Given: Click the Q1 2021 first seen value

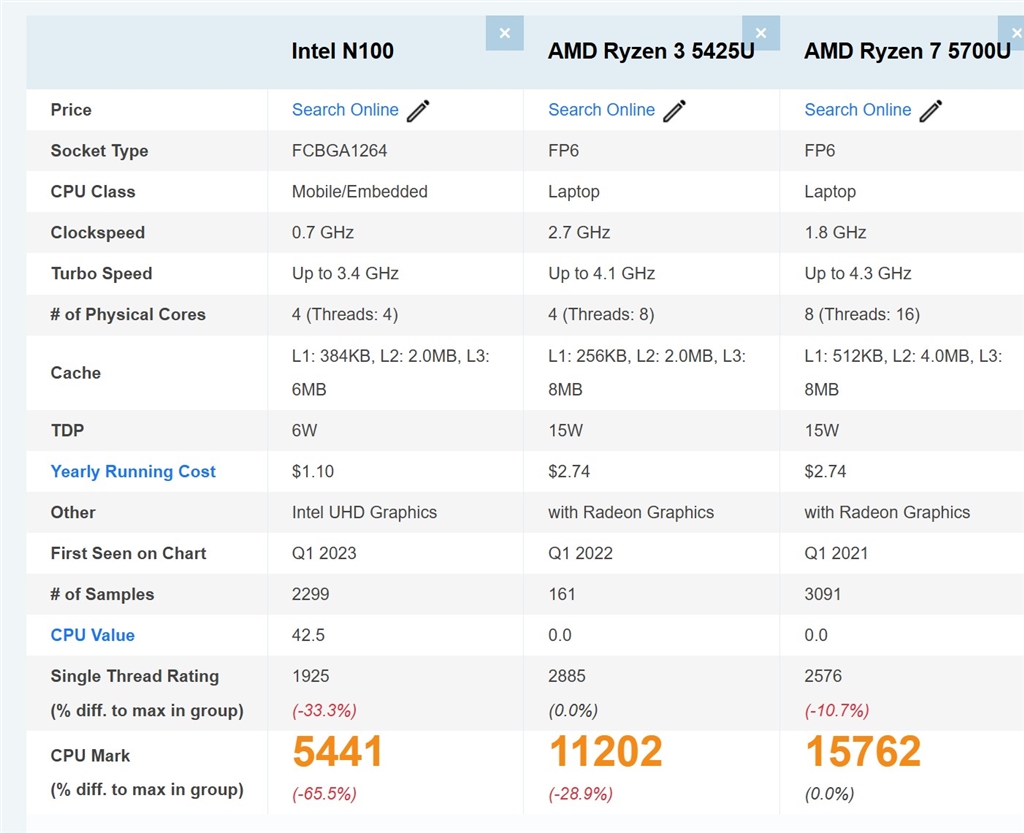Looking at the screenshot, I should point(837,554).
